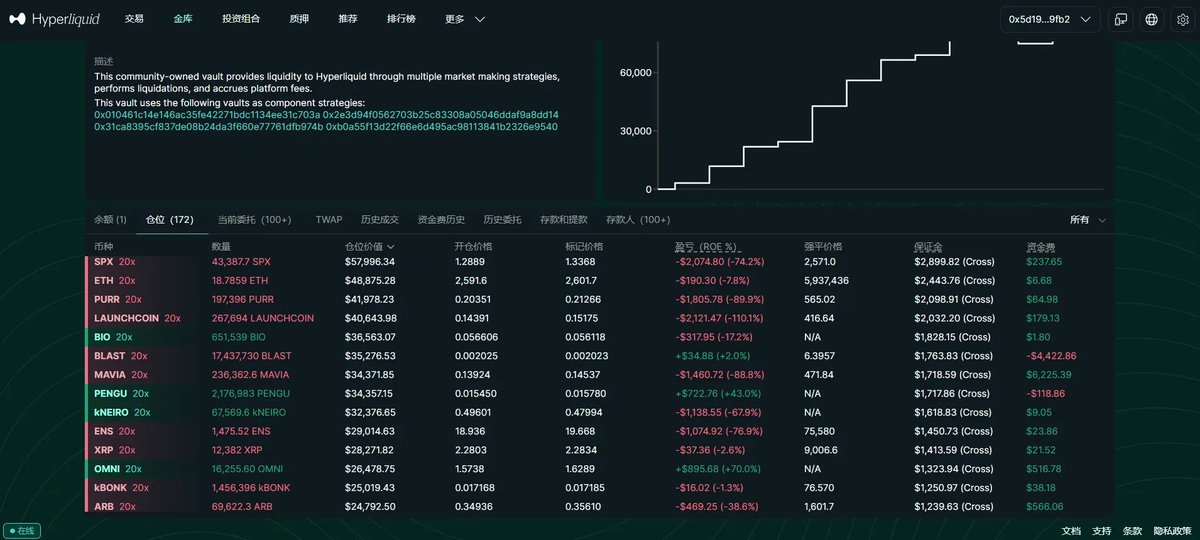Open the device link icon

(x=1122, y=19)
